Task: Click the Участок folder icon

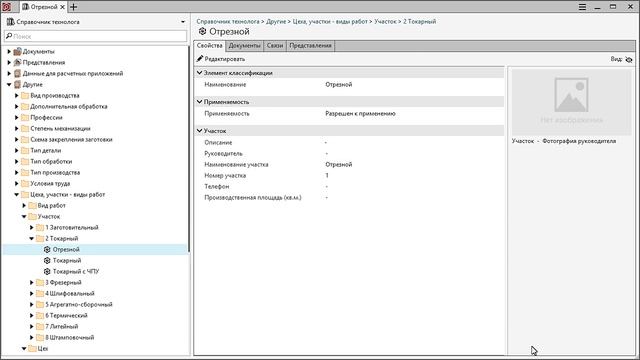Action: (x=32, y=217)
